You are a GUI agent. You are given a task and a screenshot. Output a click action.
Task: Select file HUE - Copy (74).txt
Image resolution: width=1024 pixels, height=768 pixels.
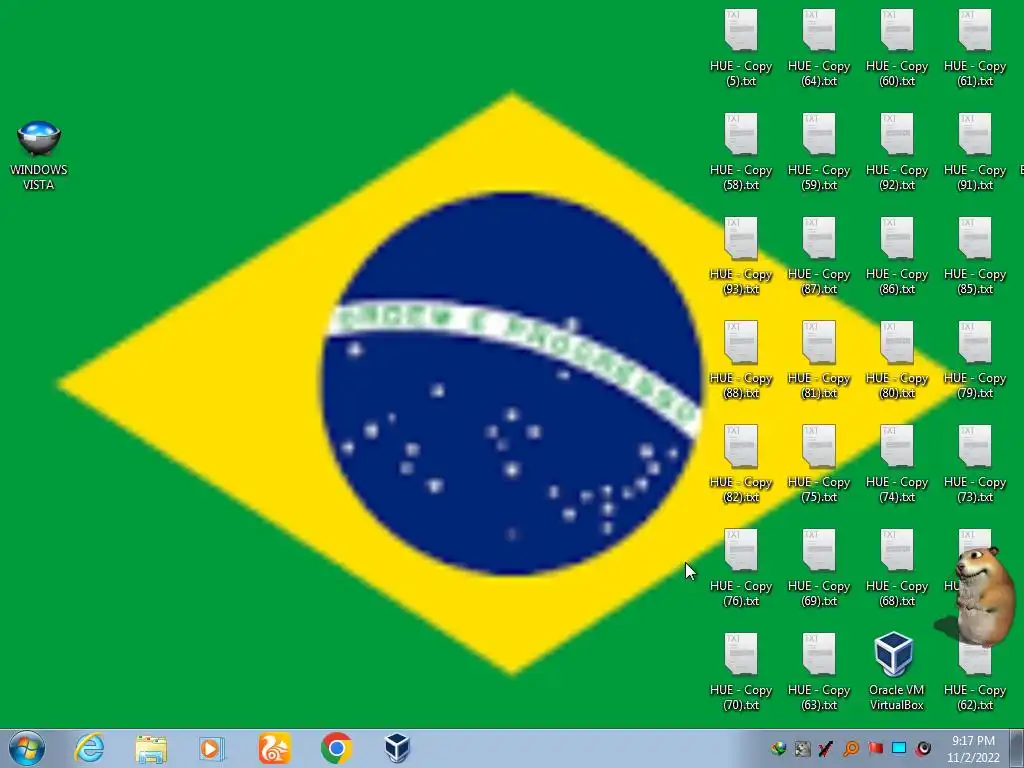click(897, 464)
